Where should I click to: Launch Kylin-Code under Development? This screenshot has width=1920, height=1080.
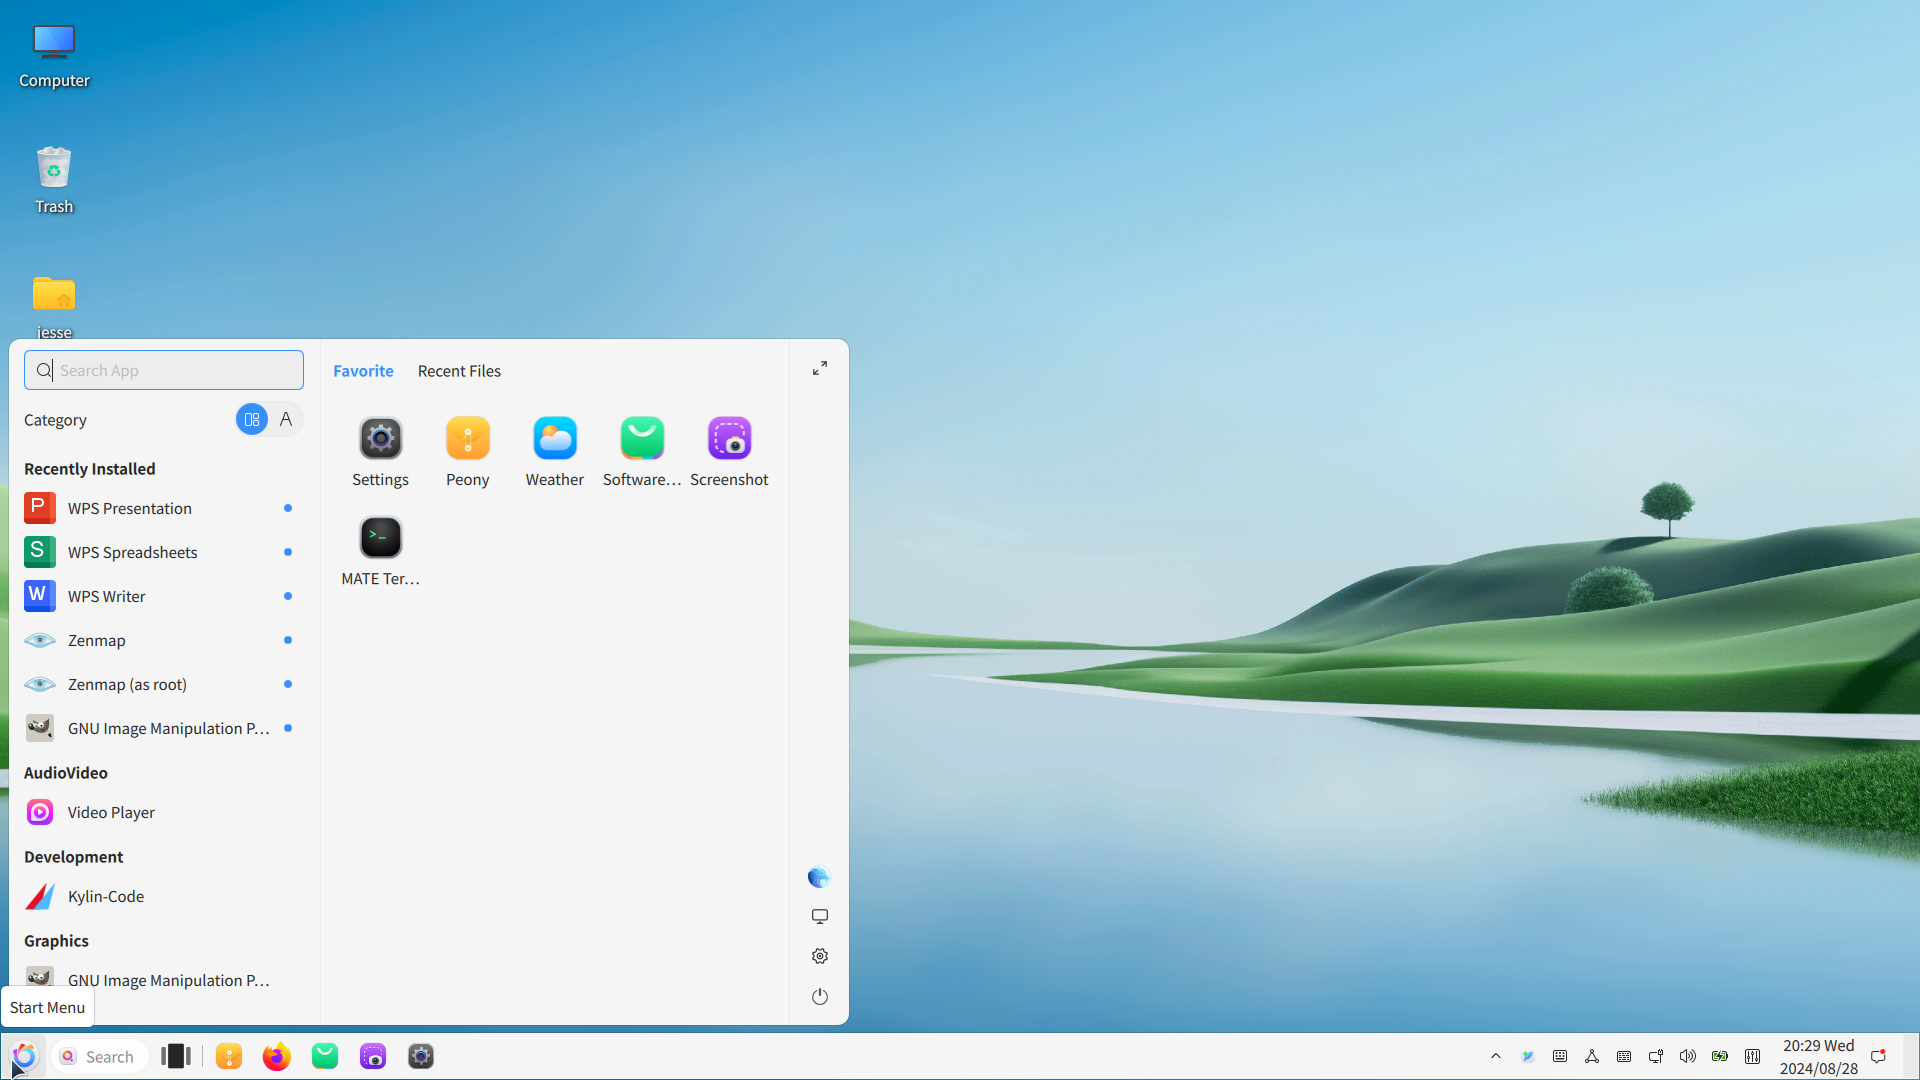161,896
